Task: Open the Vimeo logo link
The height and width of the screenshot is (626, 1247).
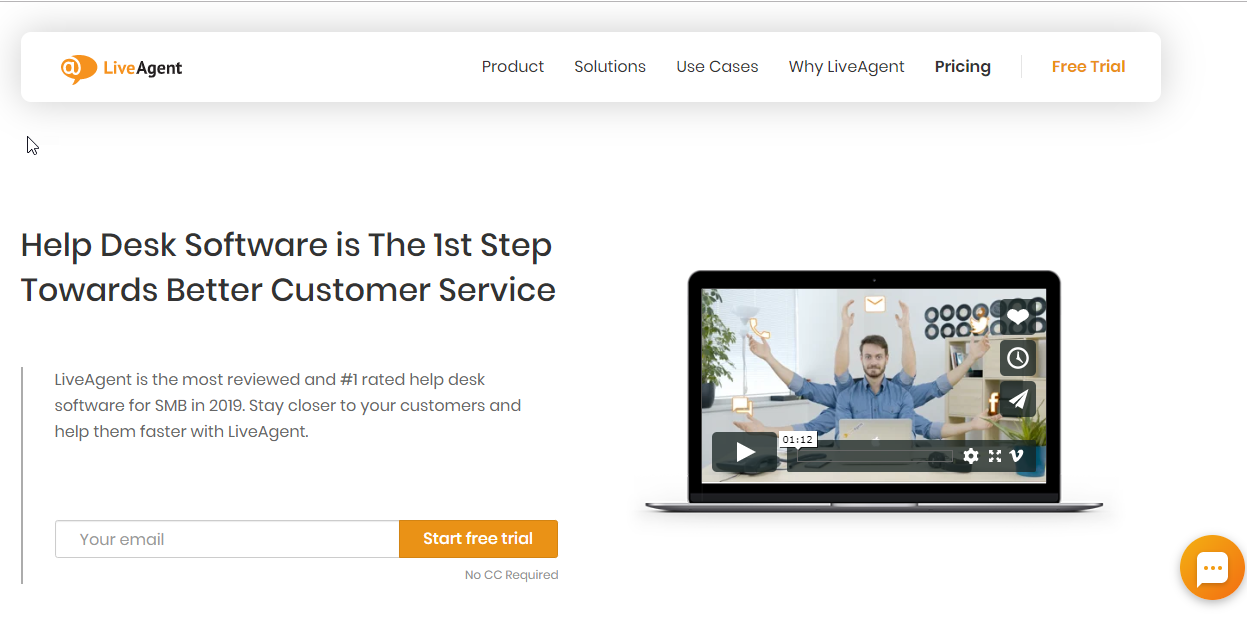Action: pos(1017,456)
